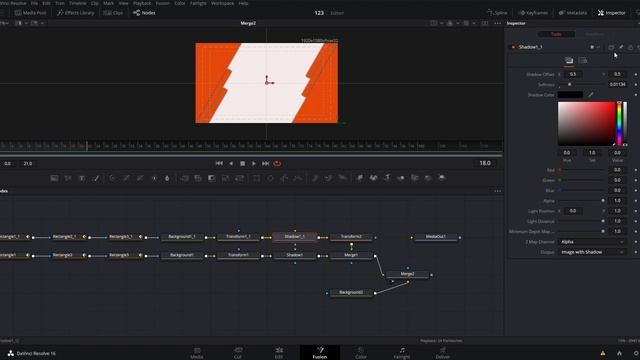The width and height of the screenshot is (640, 360).
Task: Open the Effects Library panel
Action: click(76, 13)
